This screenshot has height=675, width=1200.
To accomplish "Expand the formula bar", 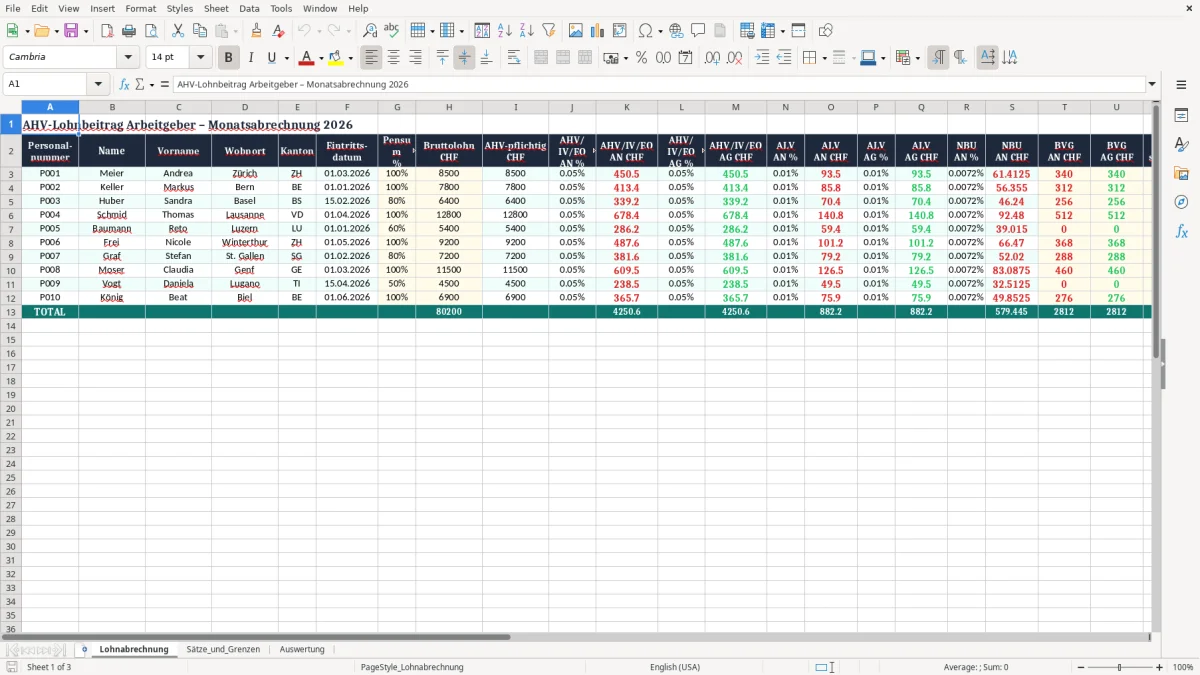I will pos(1152,84).
